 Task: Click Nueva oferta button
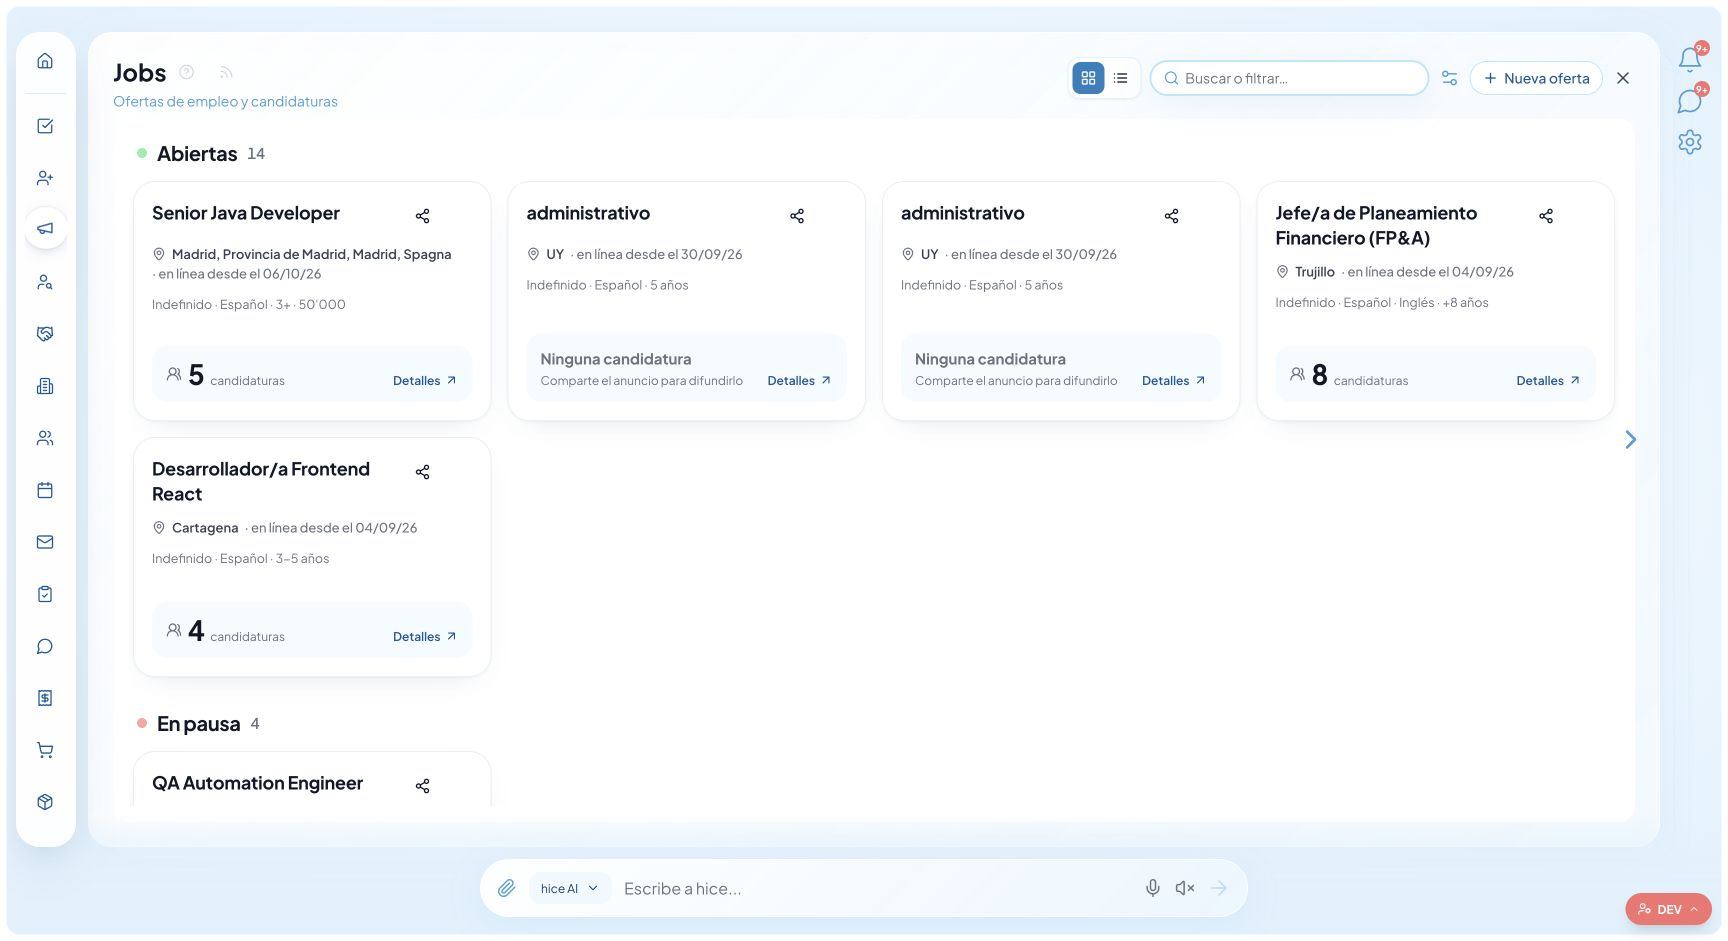1536,78
